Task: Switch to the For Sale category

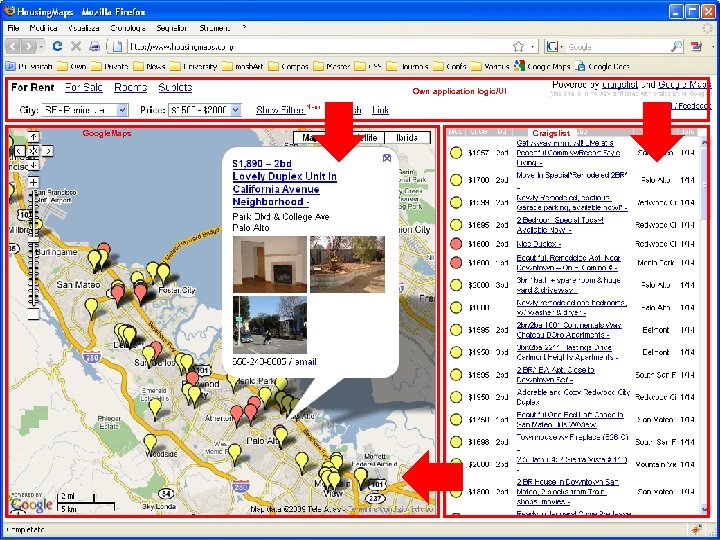Action: tap(84, 87)
